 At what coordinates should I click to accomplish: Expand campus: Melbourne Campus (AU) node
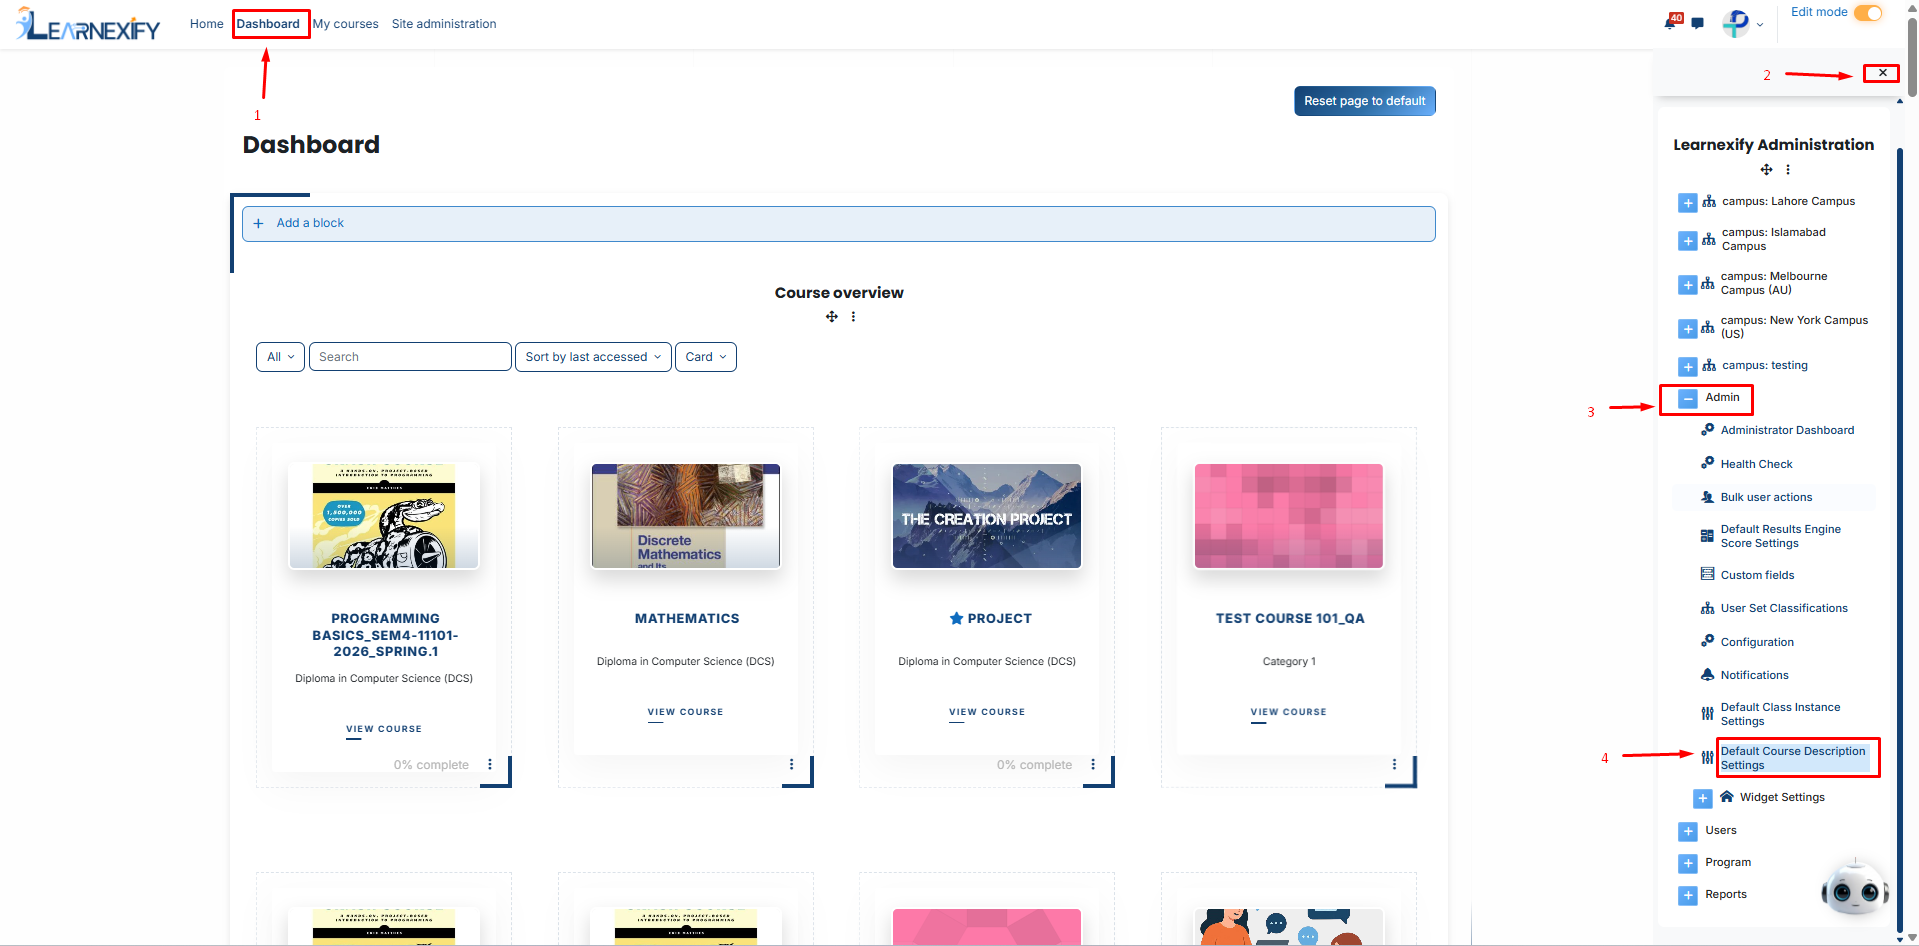[x=1688, y=285]
